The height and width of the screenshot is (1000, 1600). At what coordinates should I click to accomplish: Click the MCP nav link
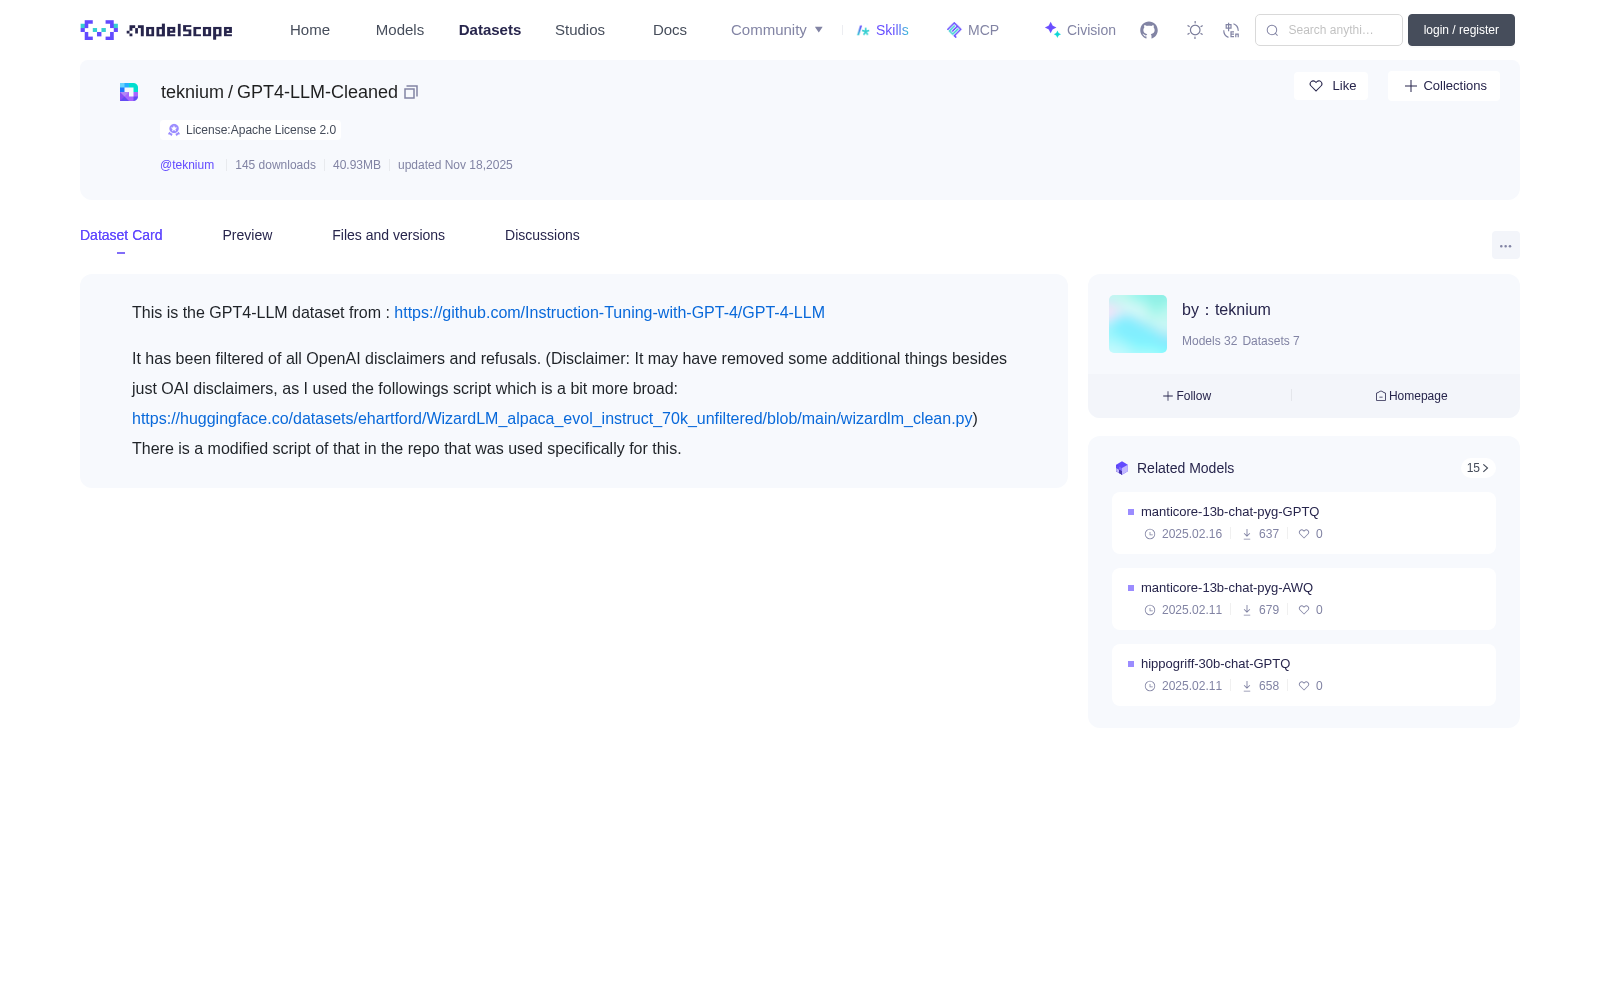click(972, 30)
